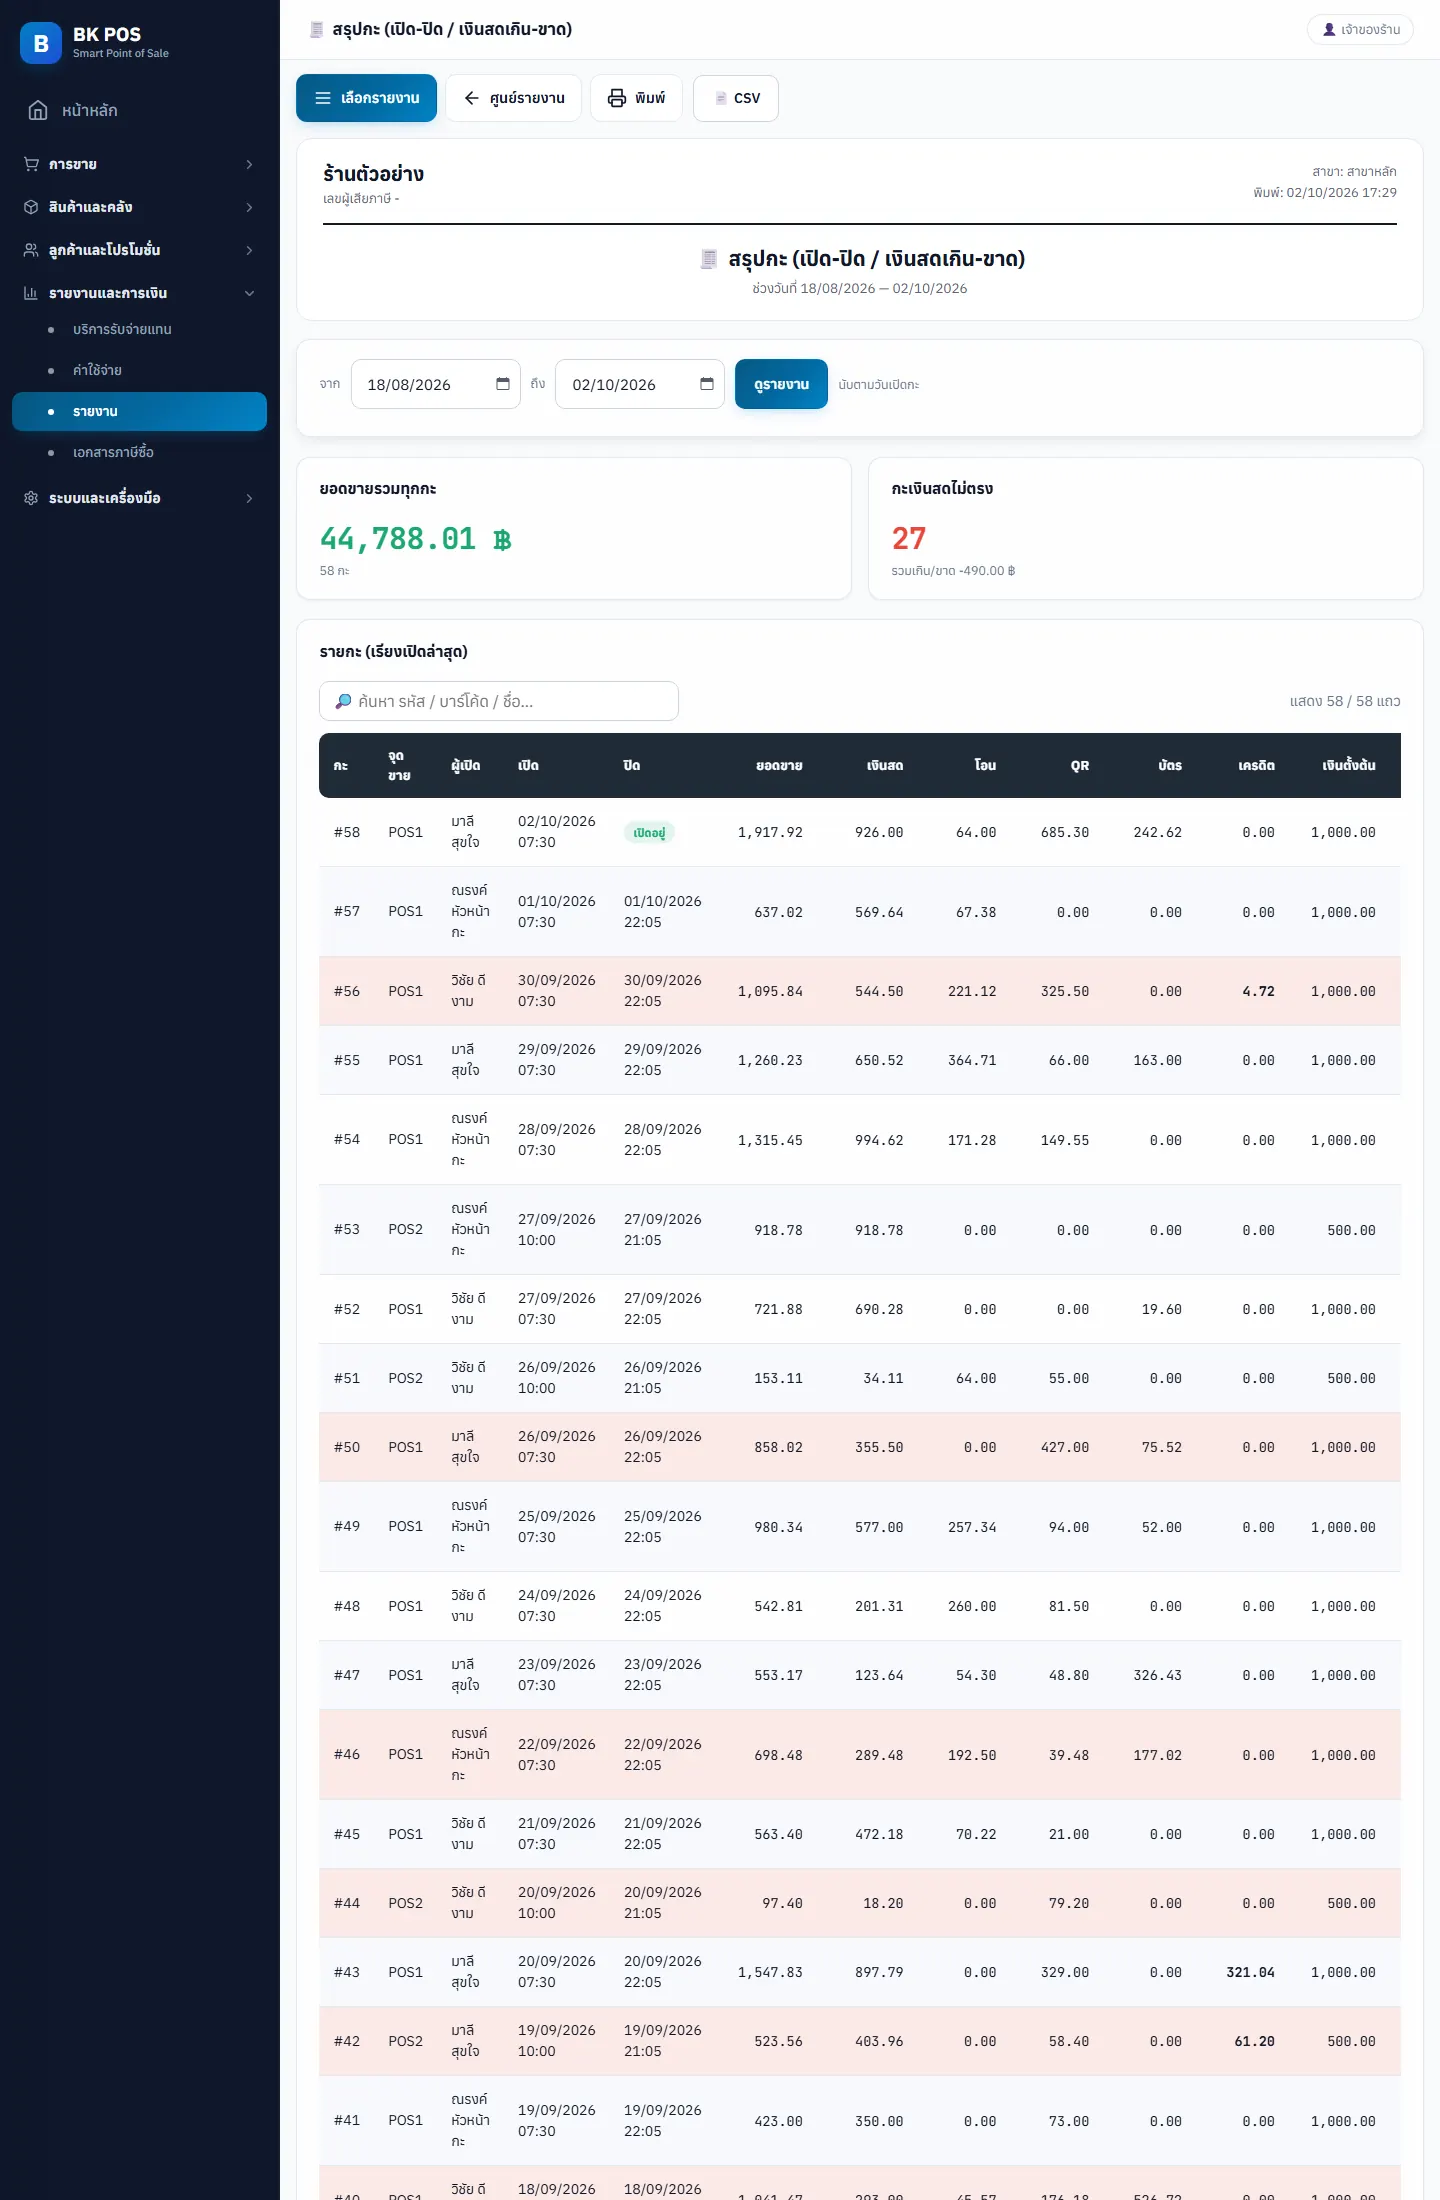Click the magnifier icon in search box

(343, 701)
